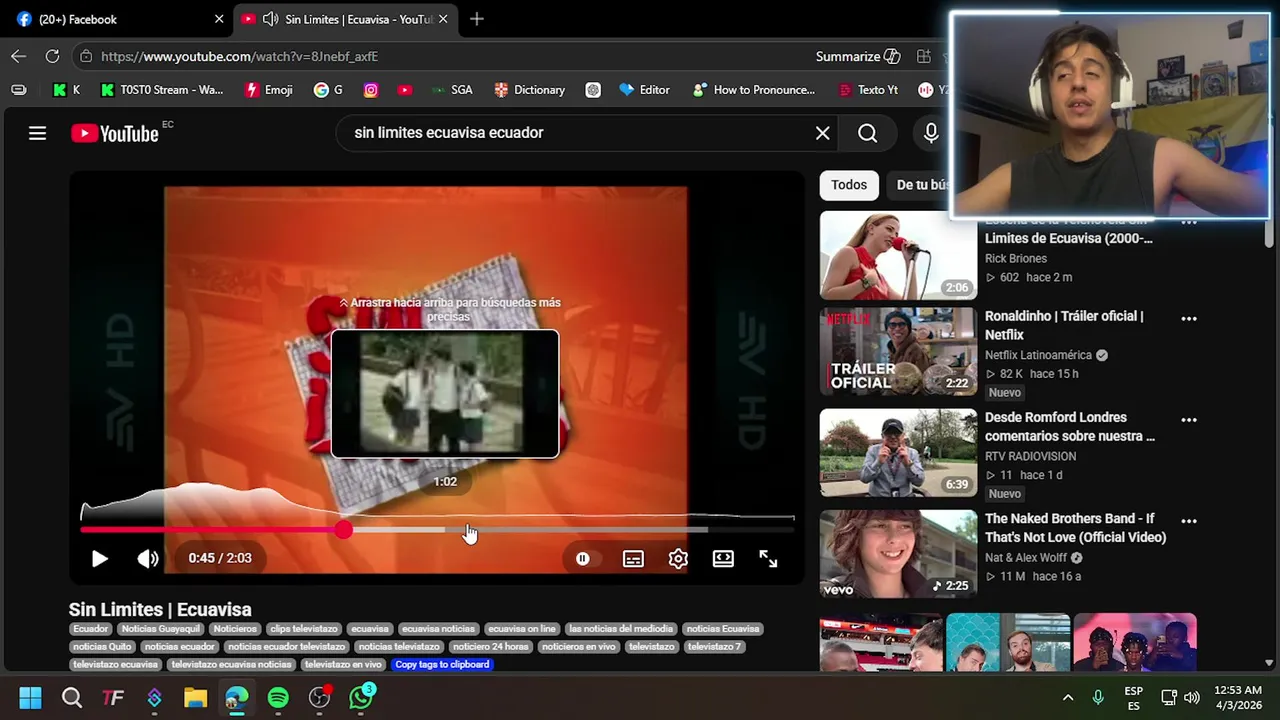Open The Naked Brothers Band video thumbnail
1280x720 pixels.
[x=898, y=553]
